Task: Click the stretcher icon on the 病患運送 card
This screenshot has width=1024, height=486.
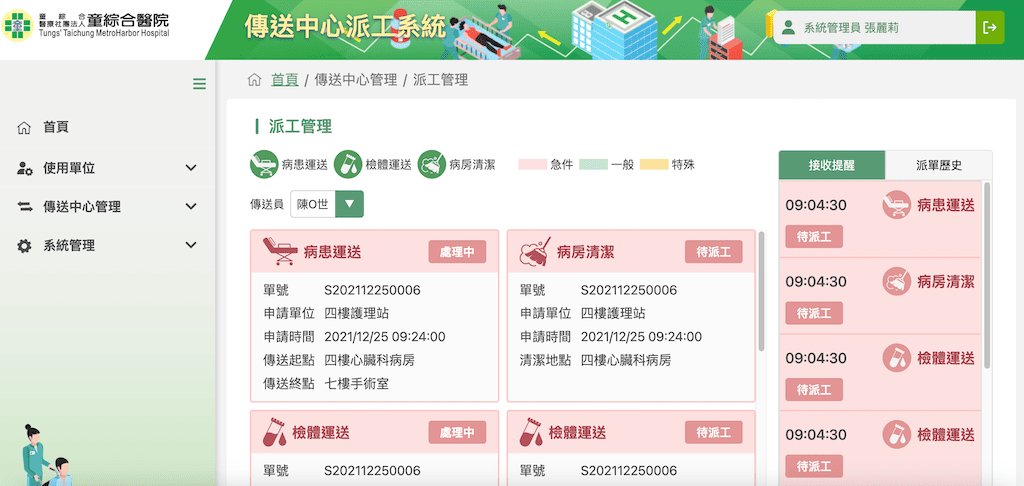Action: pos(279,251)
